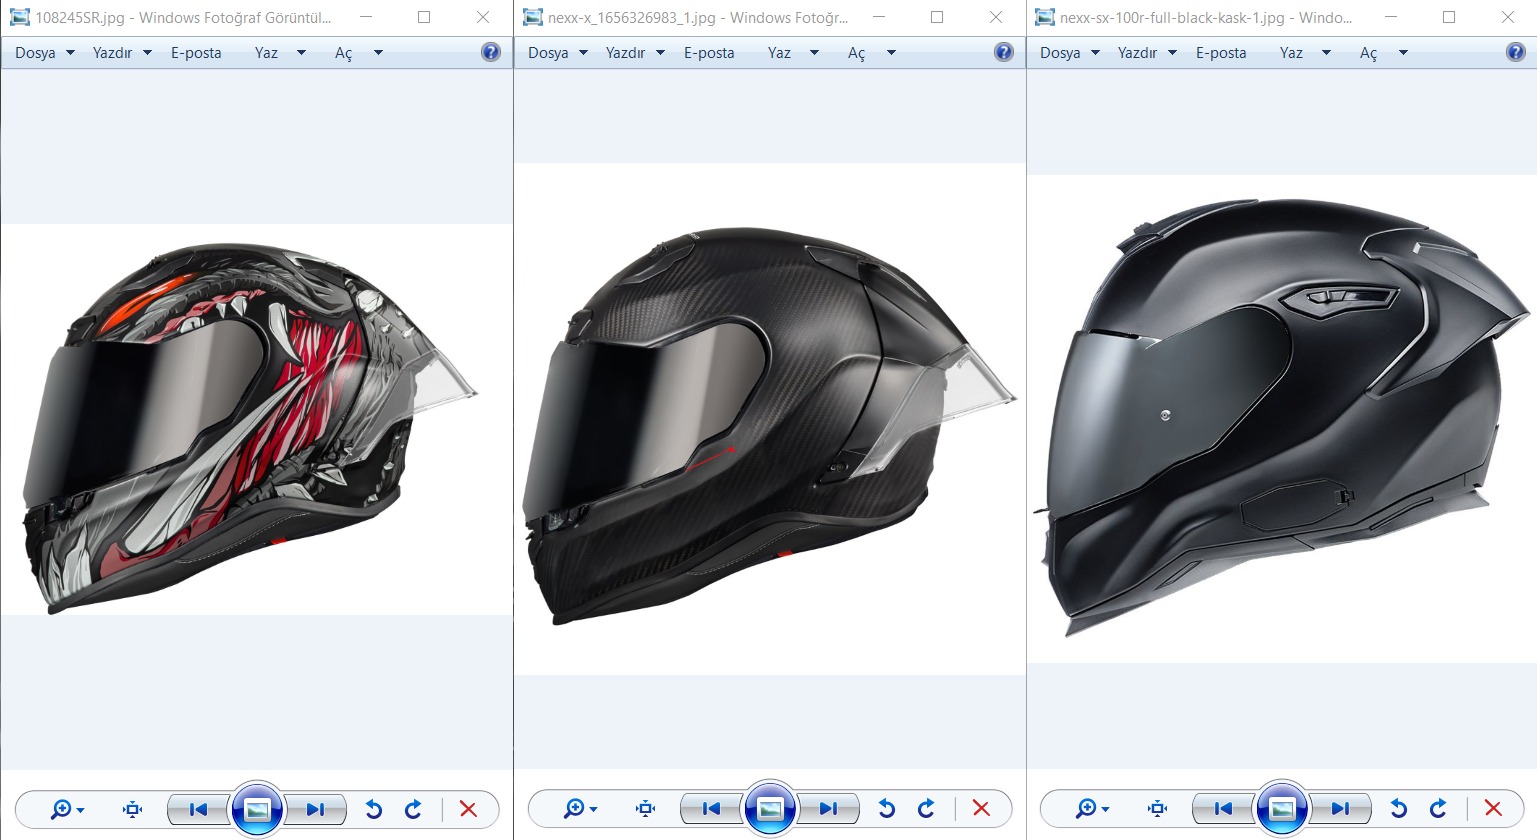Click E-posta in the nexx-x_1656326983_1.jpg window

pyautogui.click(x=709, y=53)
